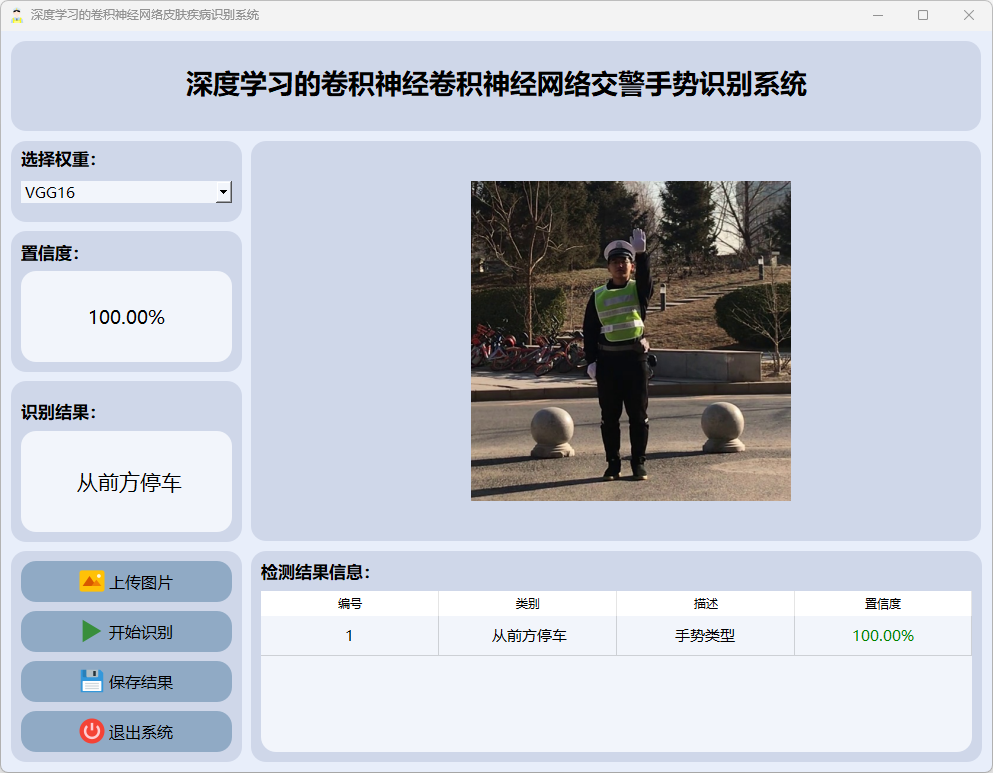Select table cell with number 1
Screen dimensions: 993x773
tap(350, 636)
